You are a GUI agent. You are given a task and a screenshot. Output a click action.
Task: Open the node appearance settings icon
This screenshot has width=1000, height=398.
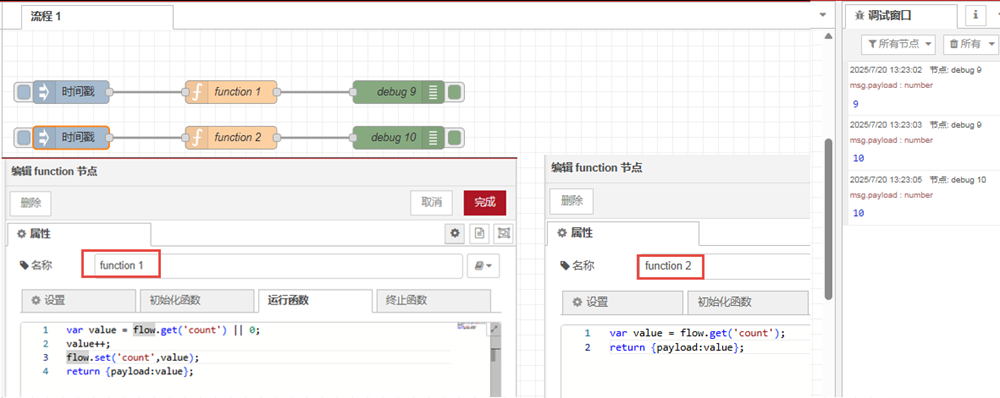[x=504, y=234]
